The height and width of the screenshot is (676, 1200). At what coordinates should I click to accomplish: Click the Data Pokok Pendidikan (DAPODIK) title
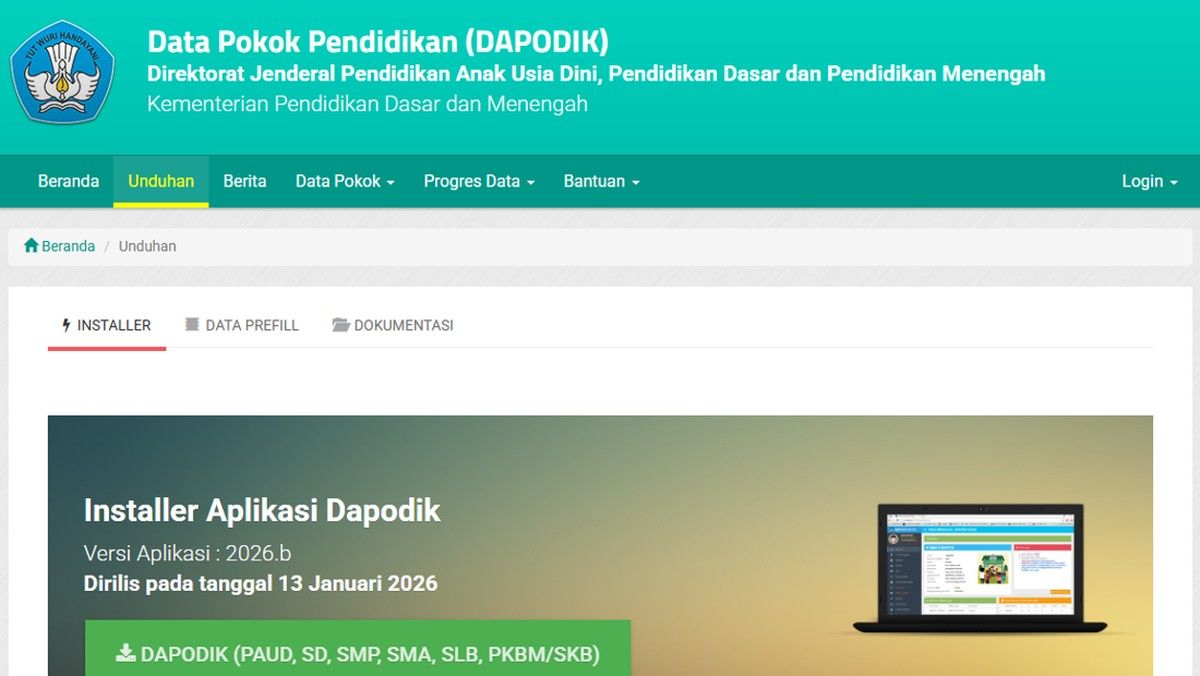coord(378,41)
